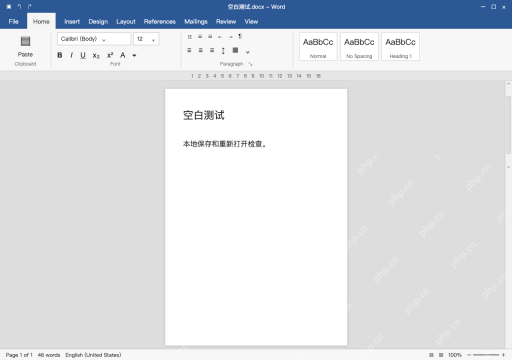The image size is (512, 360).
Task: Select the view icon beside the 100% label
Action: pyautogui.click(x=441, y=355)
